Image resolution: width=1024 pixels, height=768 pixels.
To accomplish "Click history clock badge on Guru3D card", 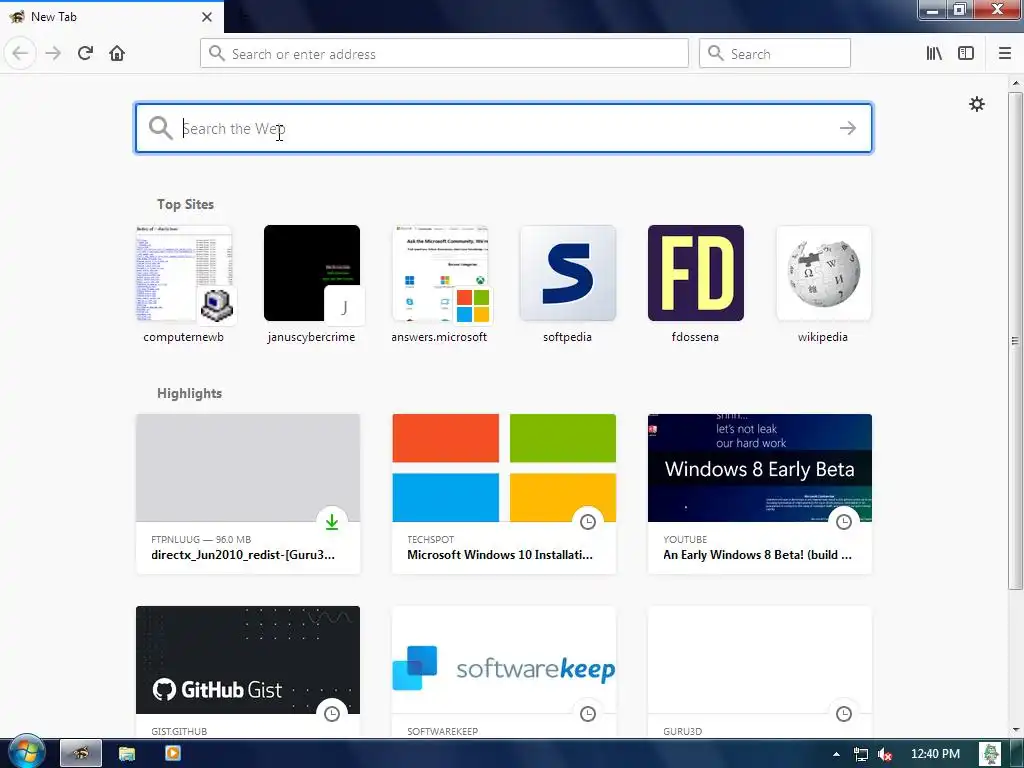I will [x=844, y=713].
